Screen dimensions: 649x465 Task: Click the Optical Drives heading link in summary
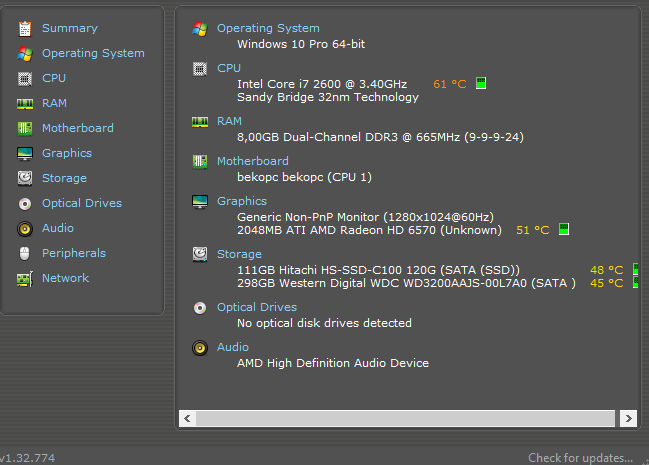(x=257, y=307)
